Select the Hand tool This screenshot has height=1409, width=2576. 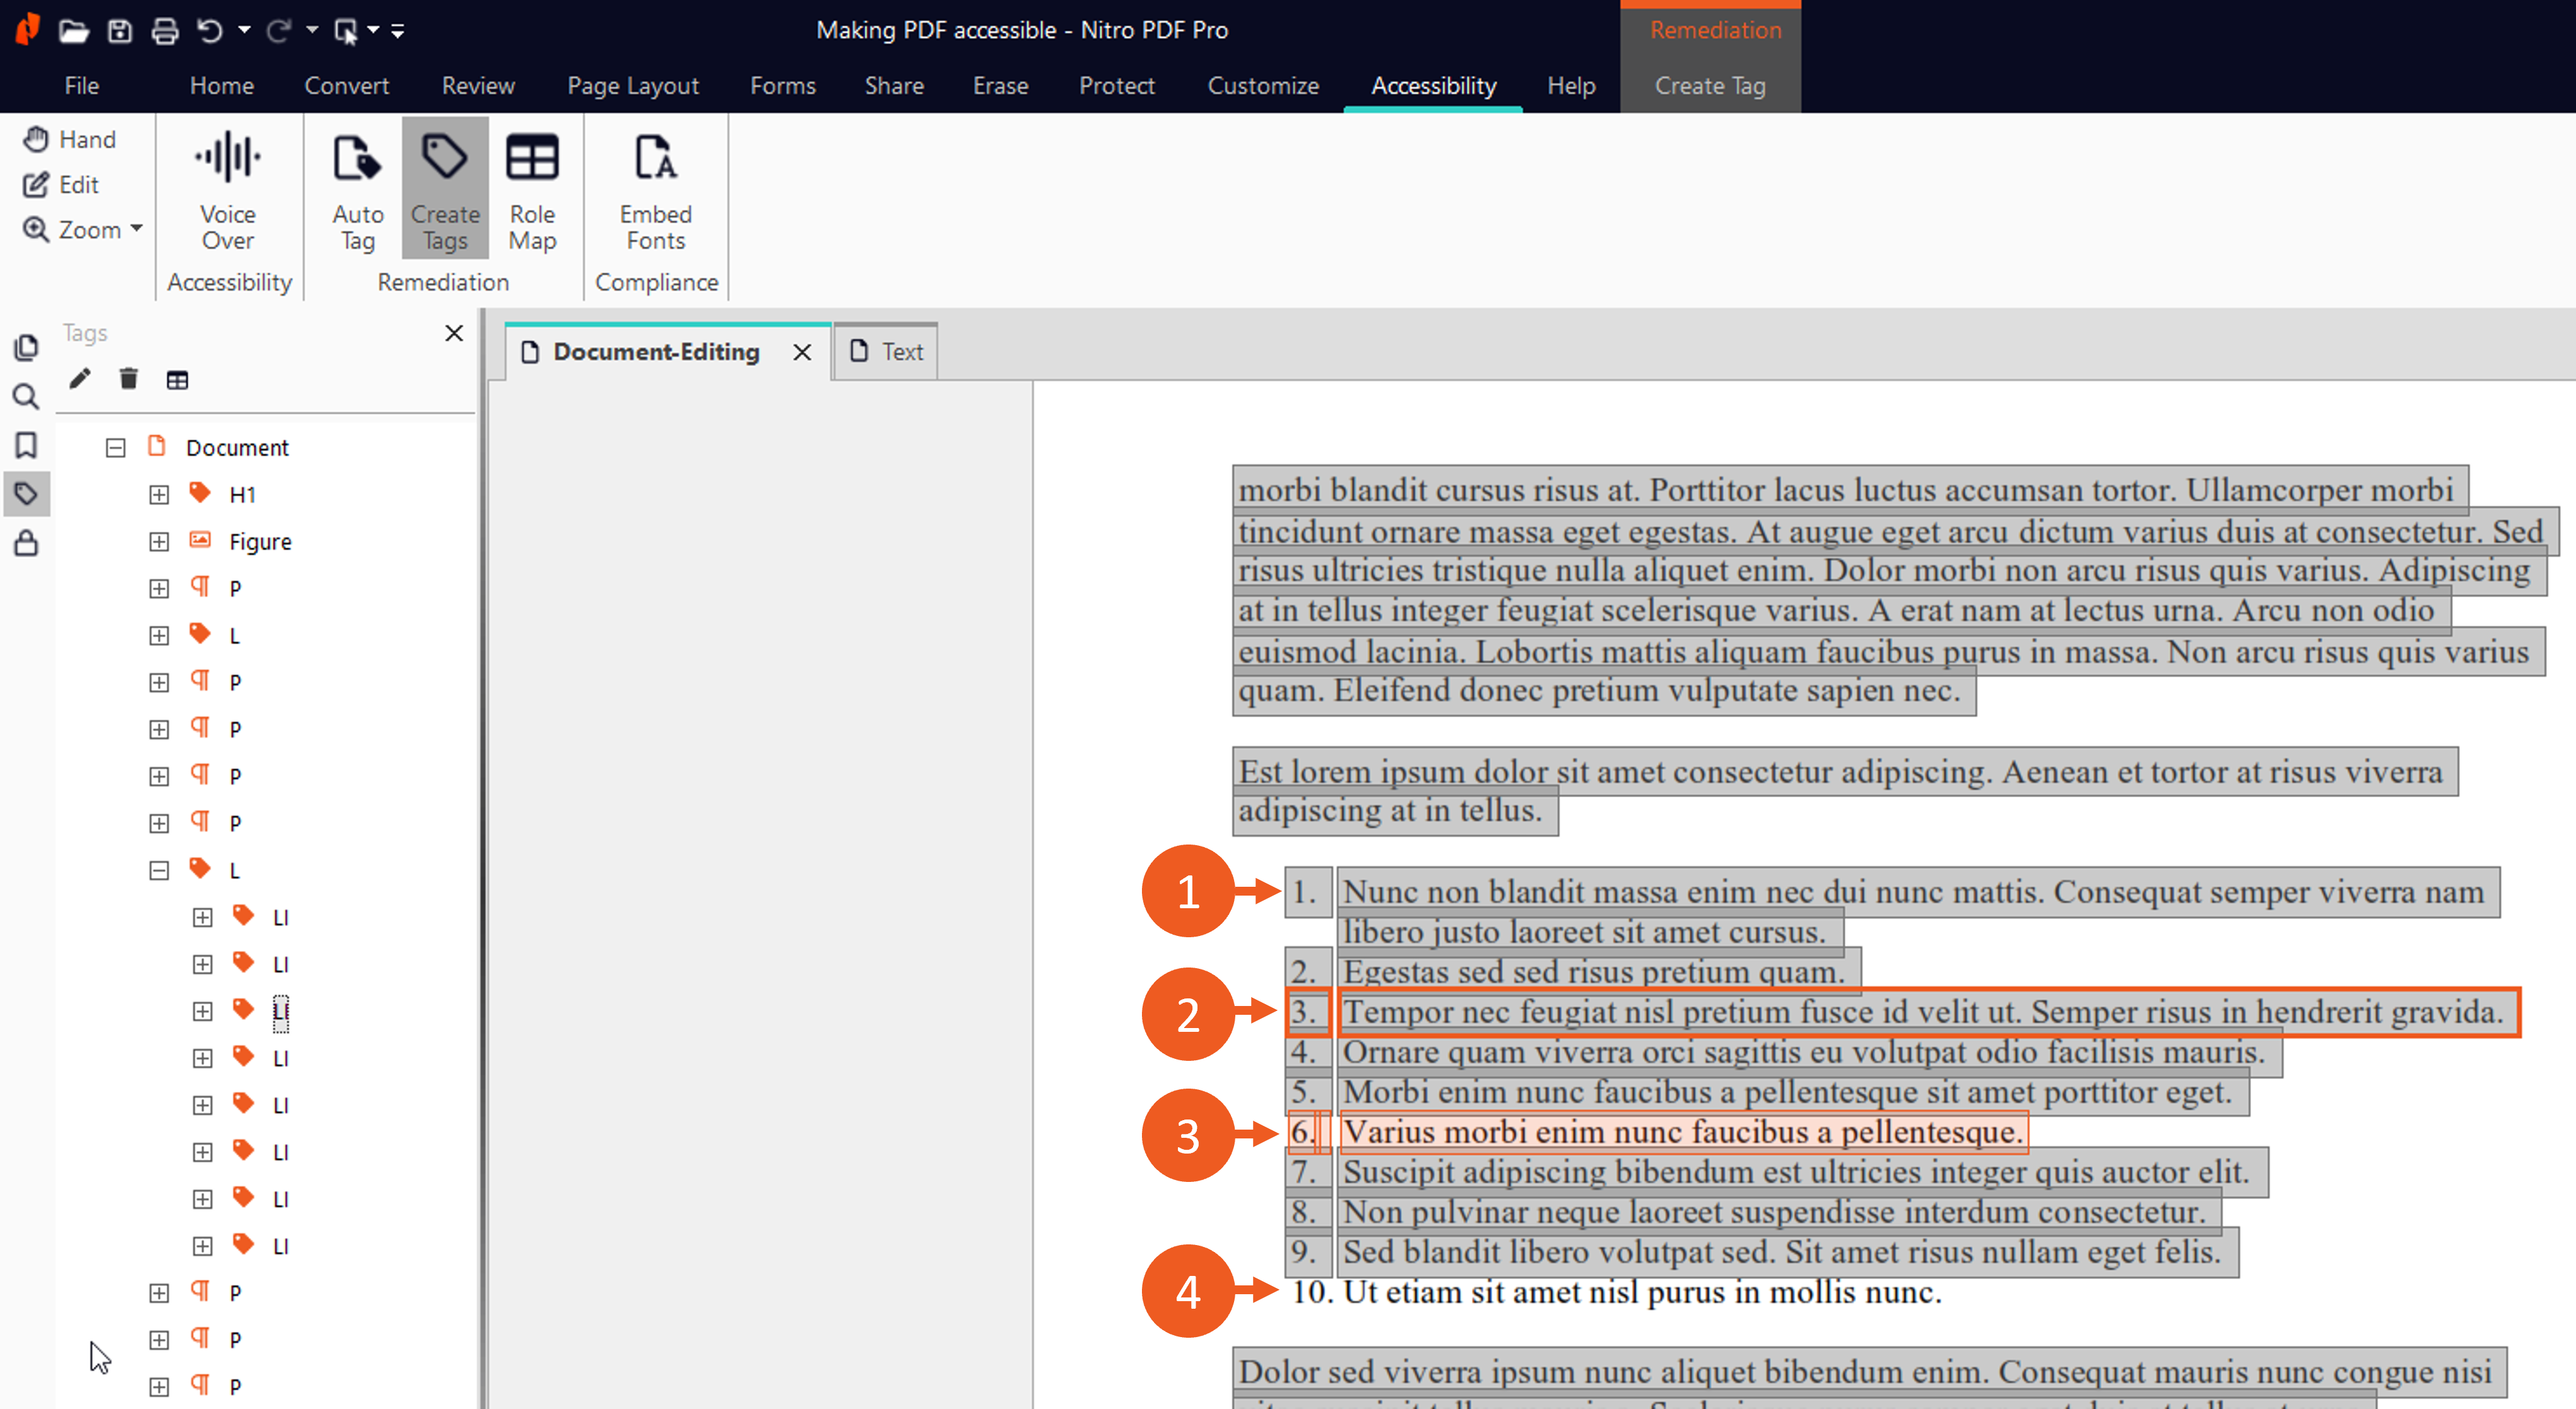tap(70, 139)
